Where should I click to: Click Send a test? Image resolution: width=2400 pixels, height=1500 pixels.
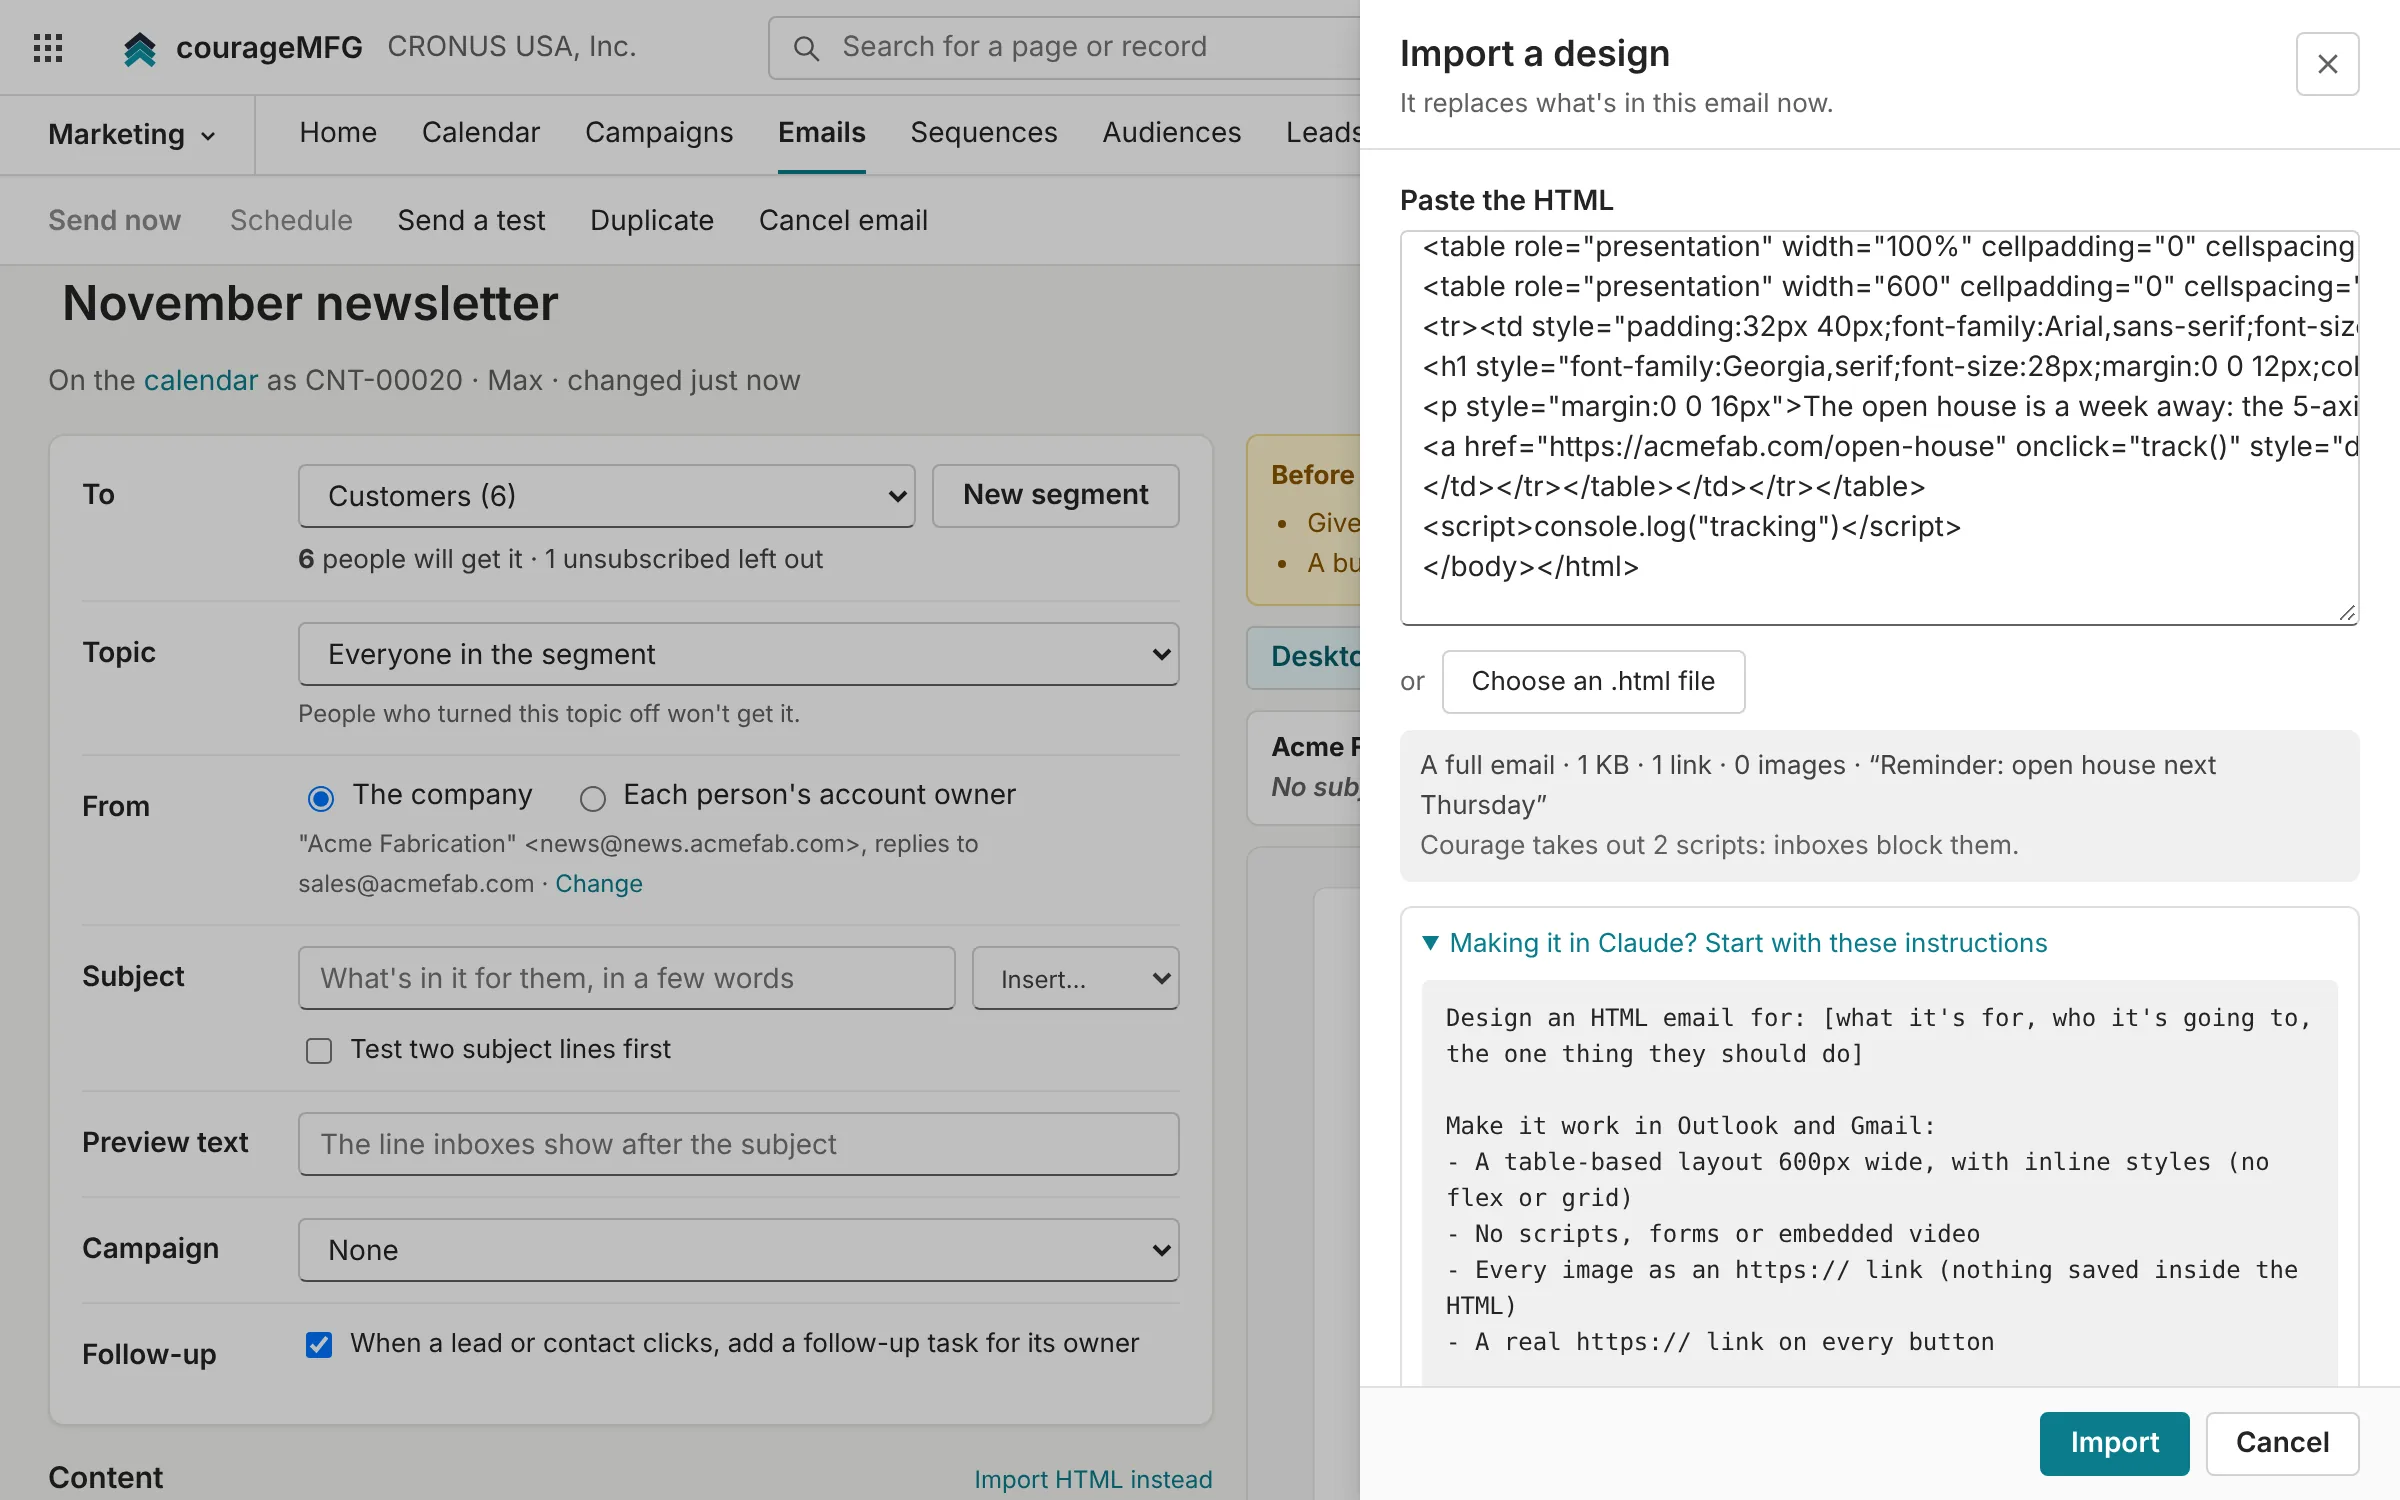(471, 220)
